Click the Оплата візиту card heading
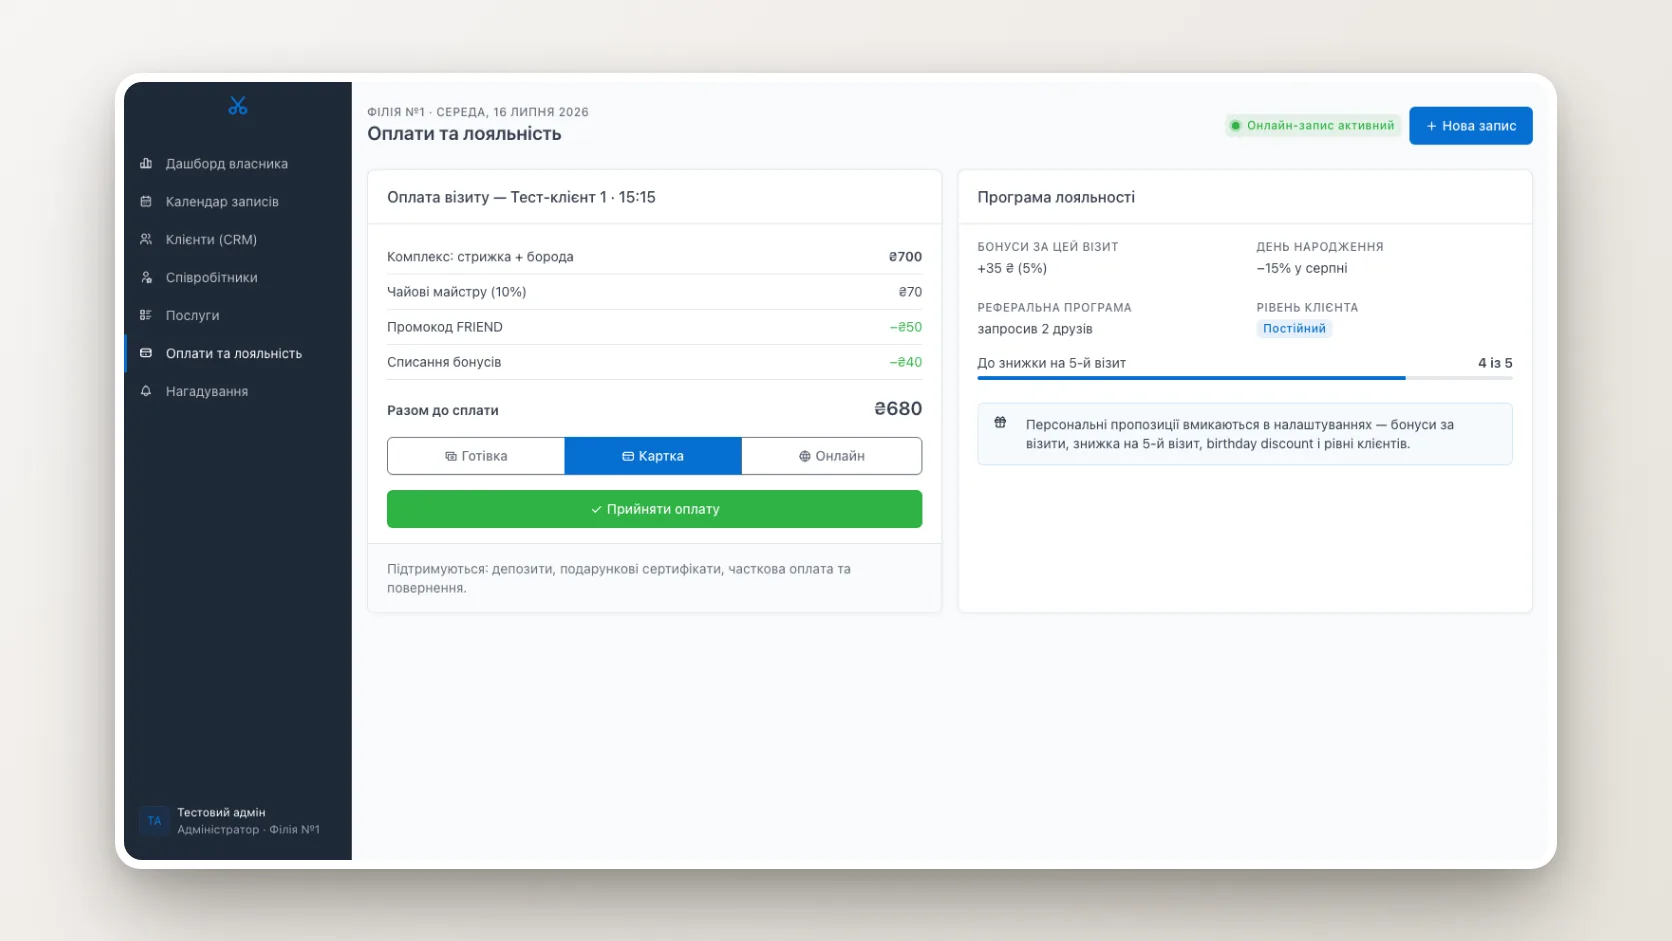The width and height of the screenshot is (1672, 941). [x=521, y=197]
